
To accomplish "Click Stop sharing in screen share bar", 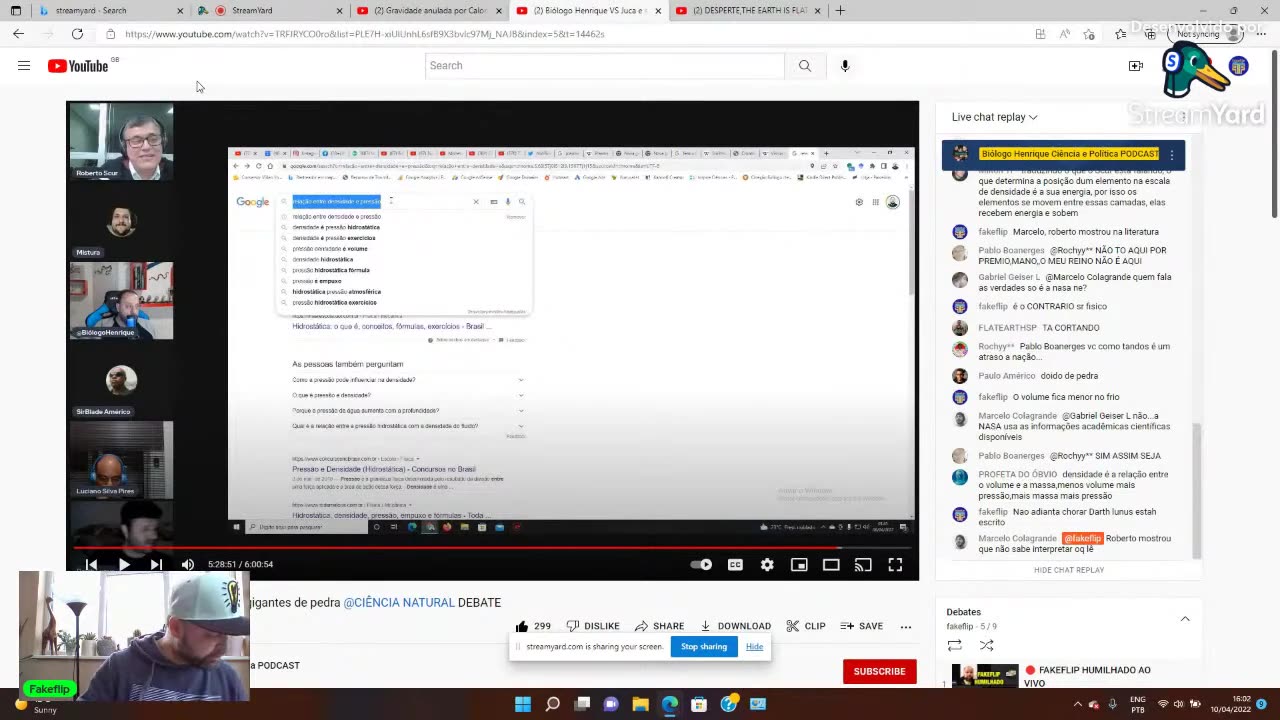I will click(704, 647).
